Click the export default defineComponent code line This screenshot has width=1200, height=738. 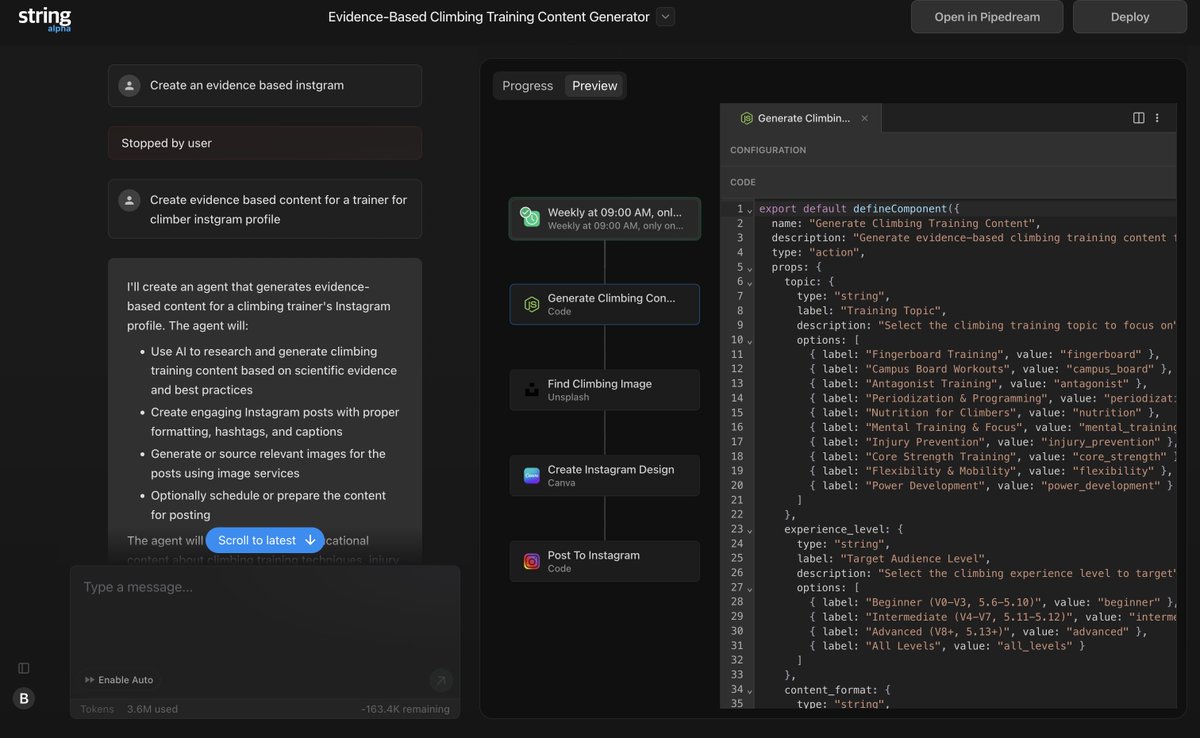click(859, 209)
